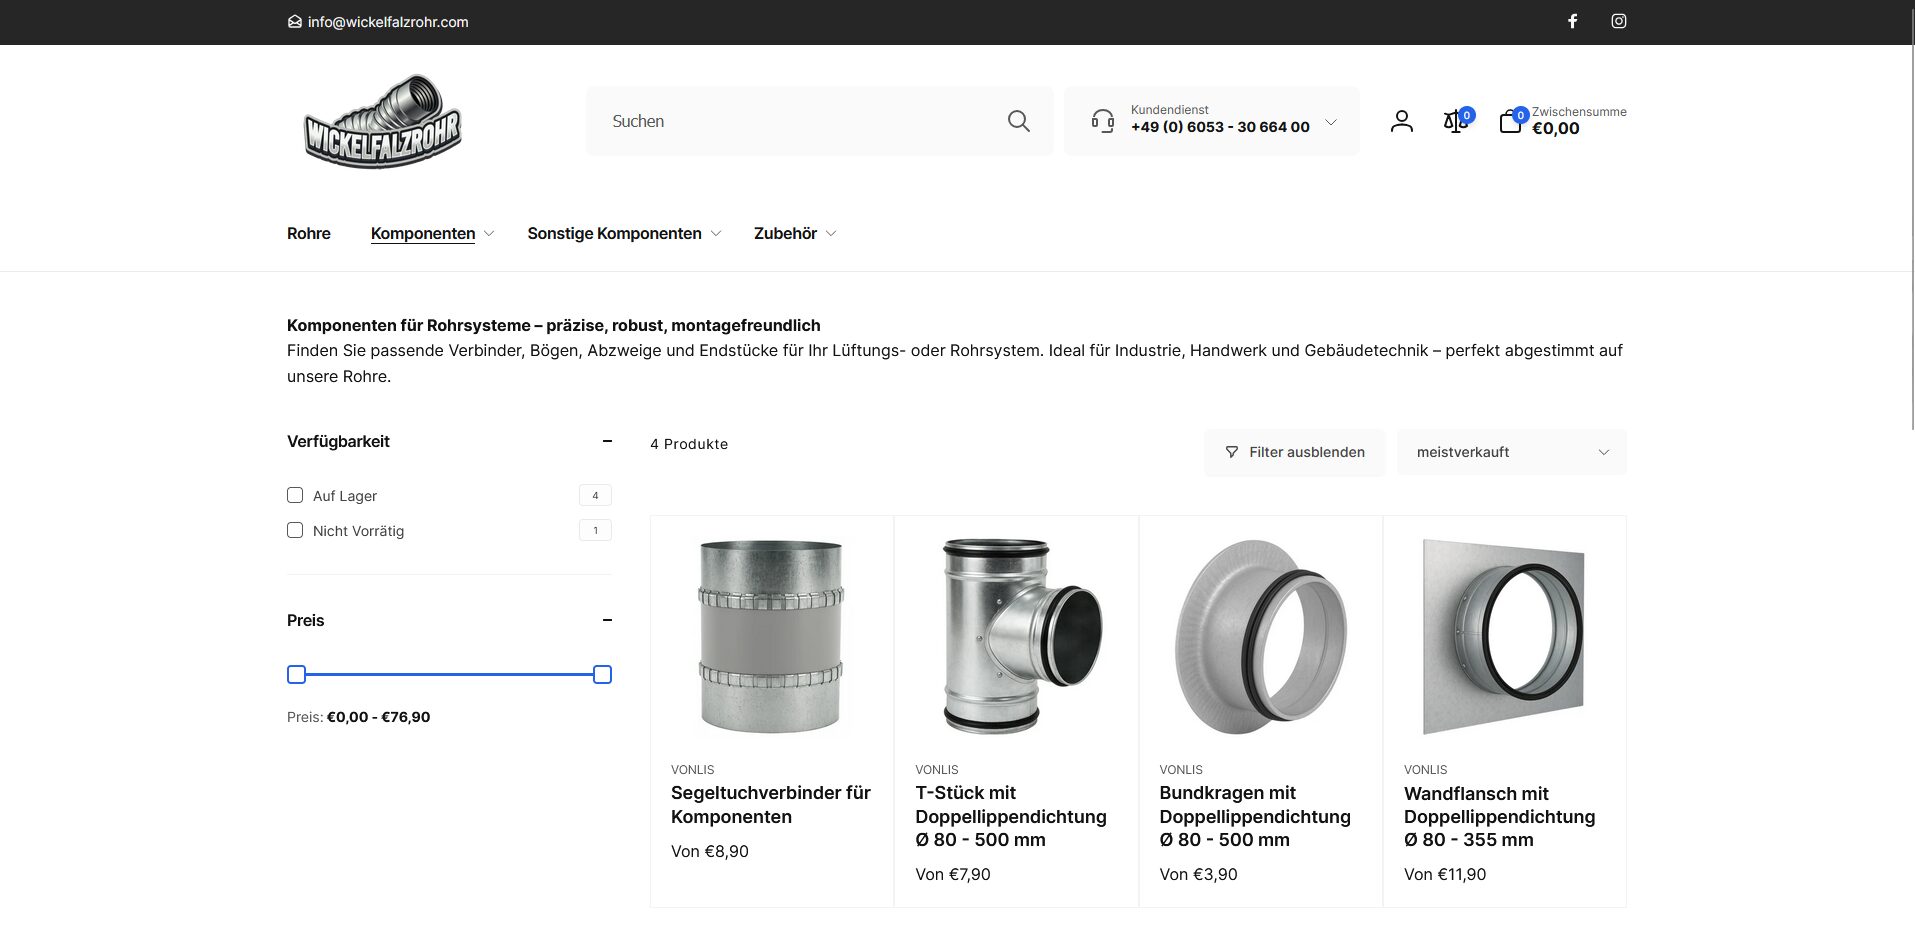Open the product compare scales icon

[x=1455, y=122]
